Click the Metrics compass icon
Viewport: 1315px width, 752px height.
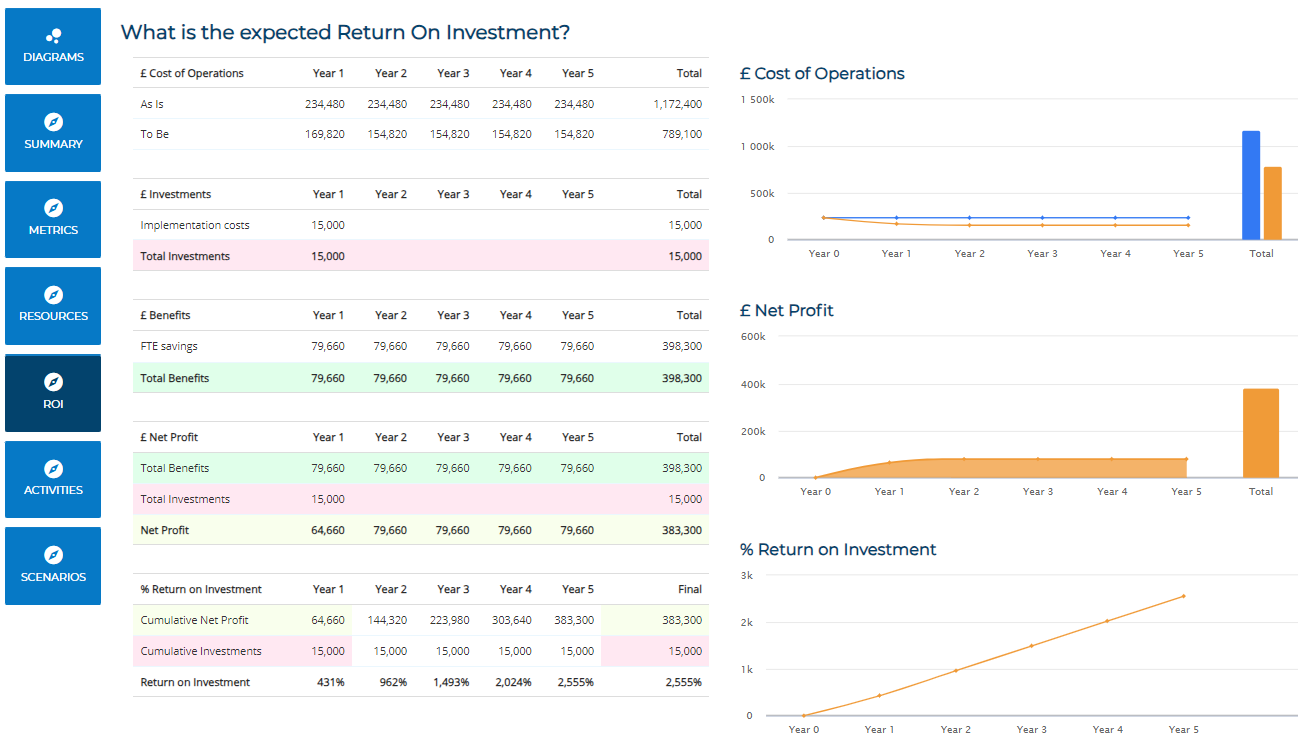(x=54, y=208)
